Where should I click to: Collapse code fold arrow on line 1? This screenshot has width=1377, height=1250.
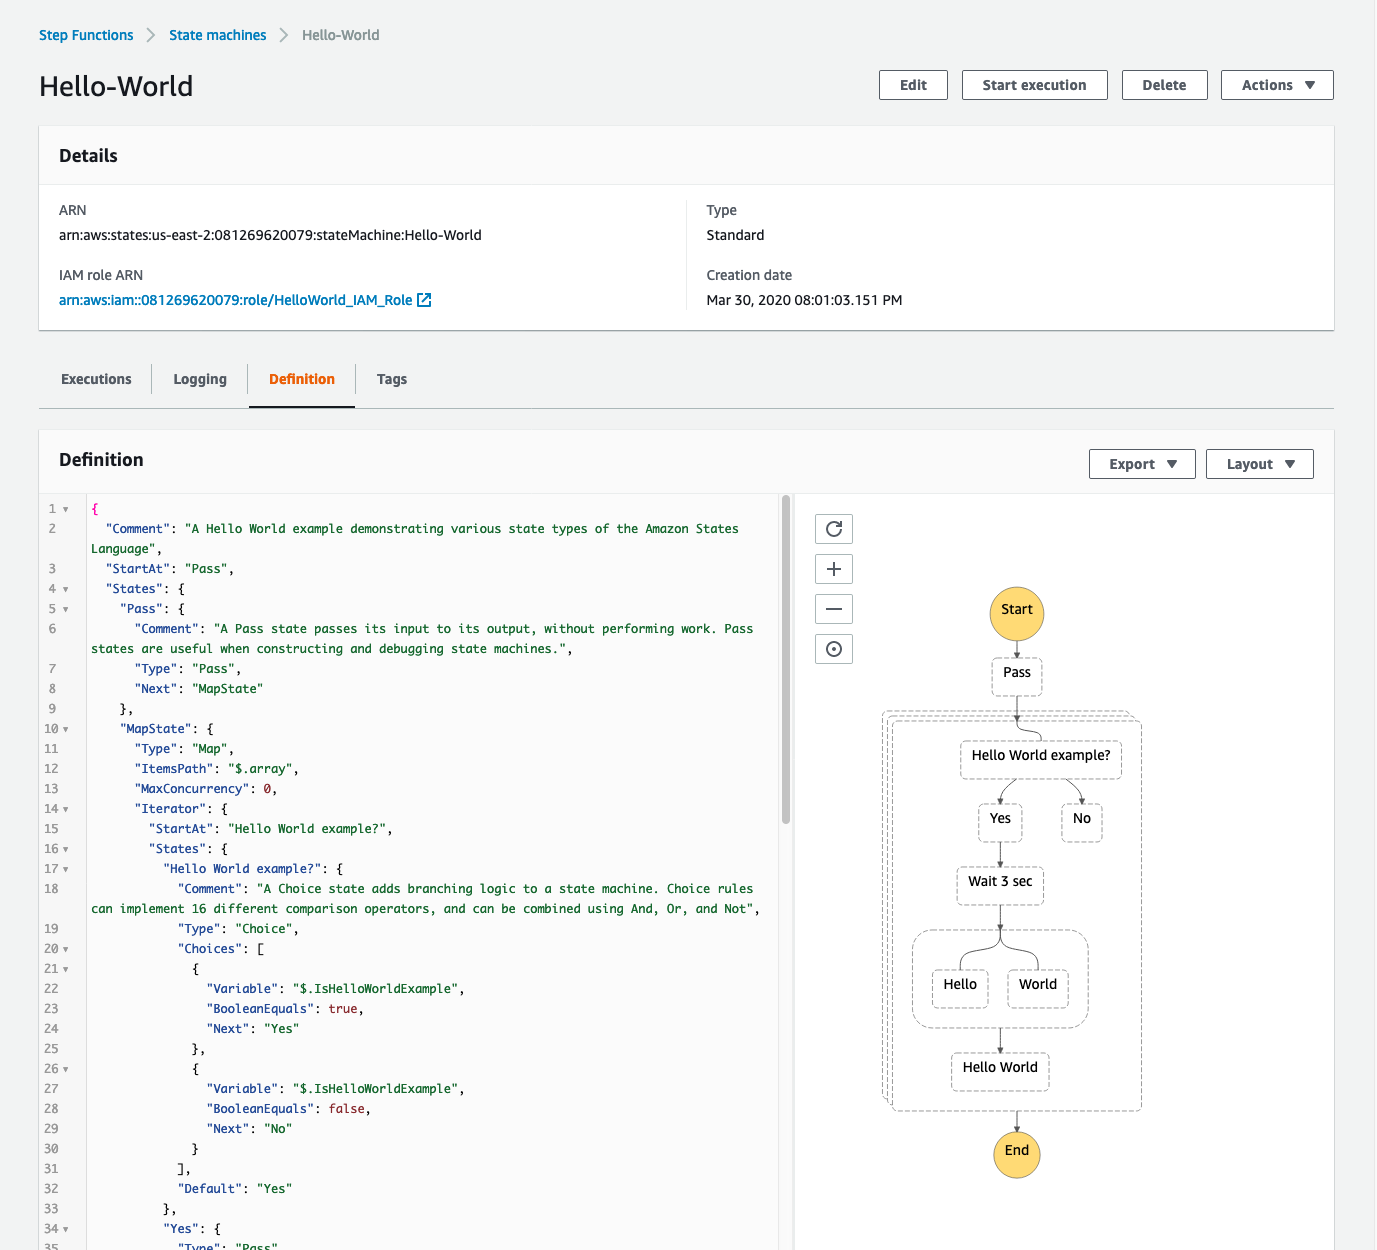pyautogui.click(x=66, y=509)
